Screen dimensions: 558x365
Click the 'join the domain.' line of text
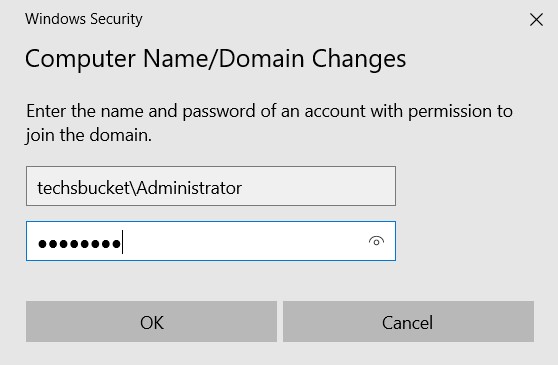coord(89,136)
